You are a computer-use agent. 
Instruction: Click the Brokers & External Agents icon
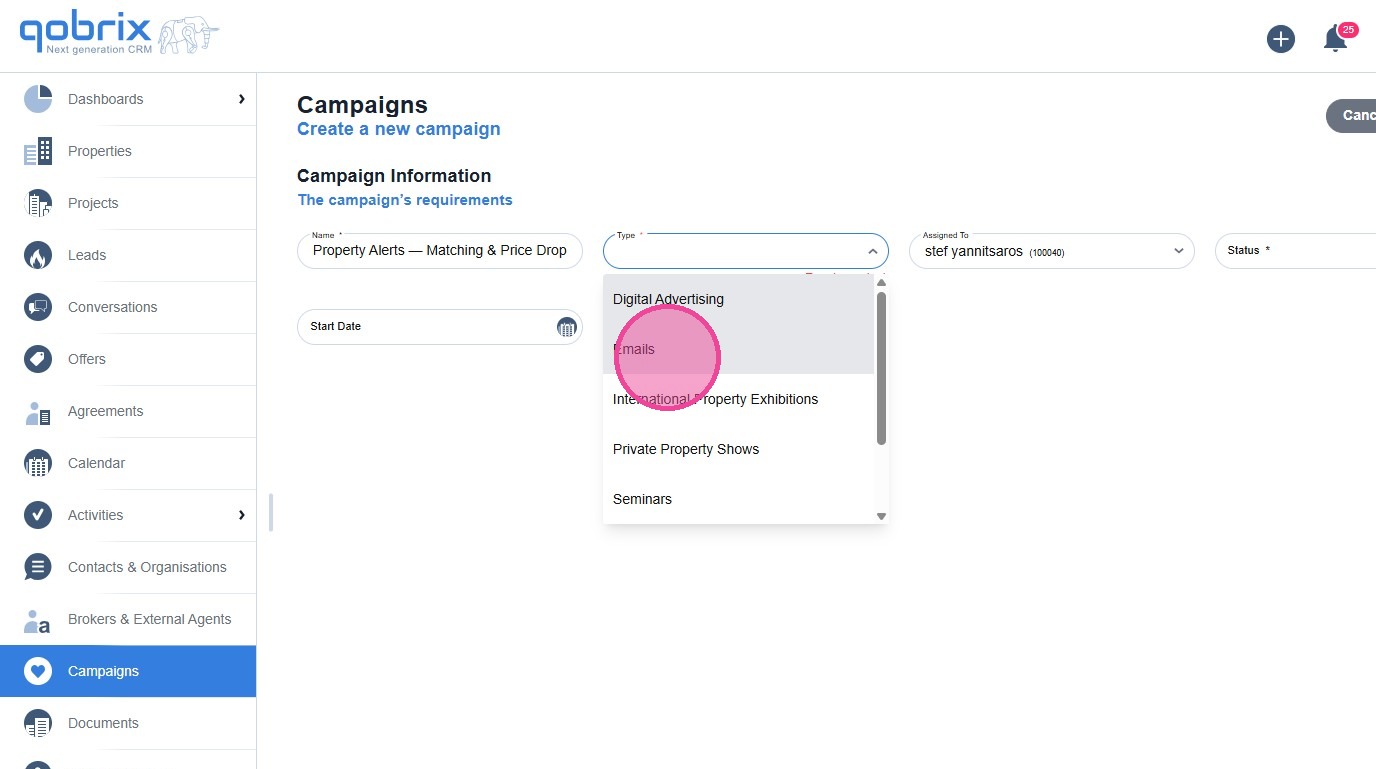(38, 619)
